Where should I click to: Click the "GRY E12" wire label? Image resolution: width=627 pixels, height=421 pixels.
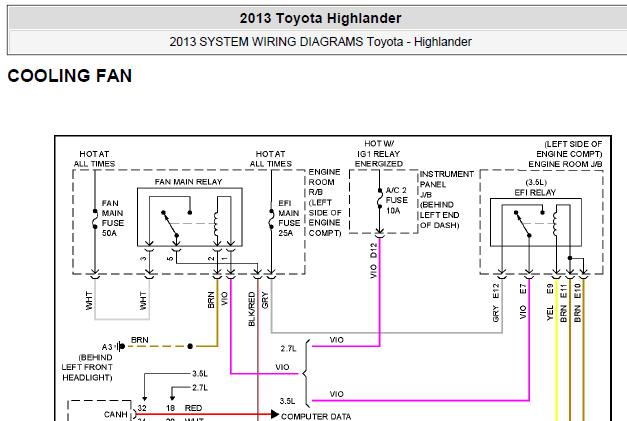(496, 302)
